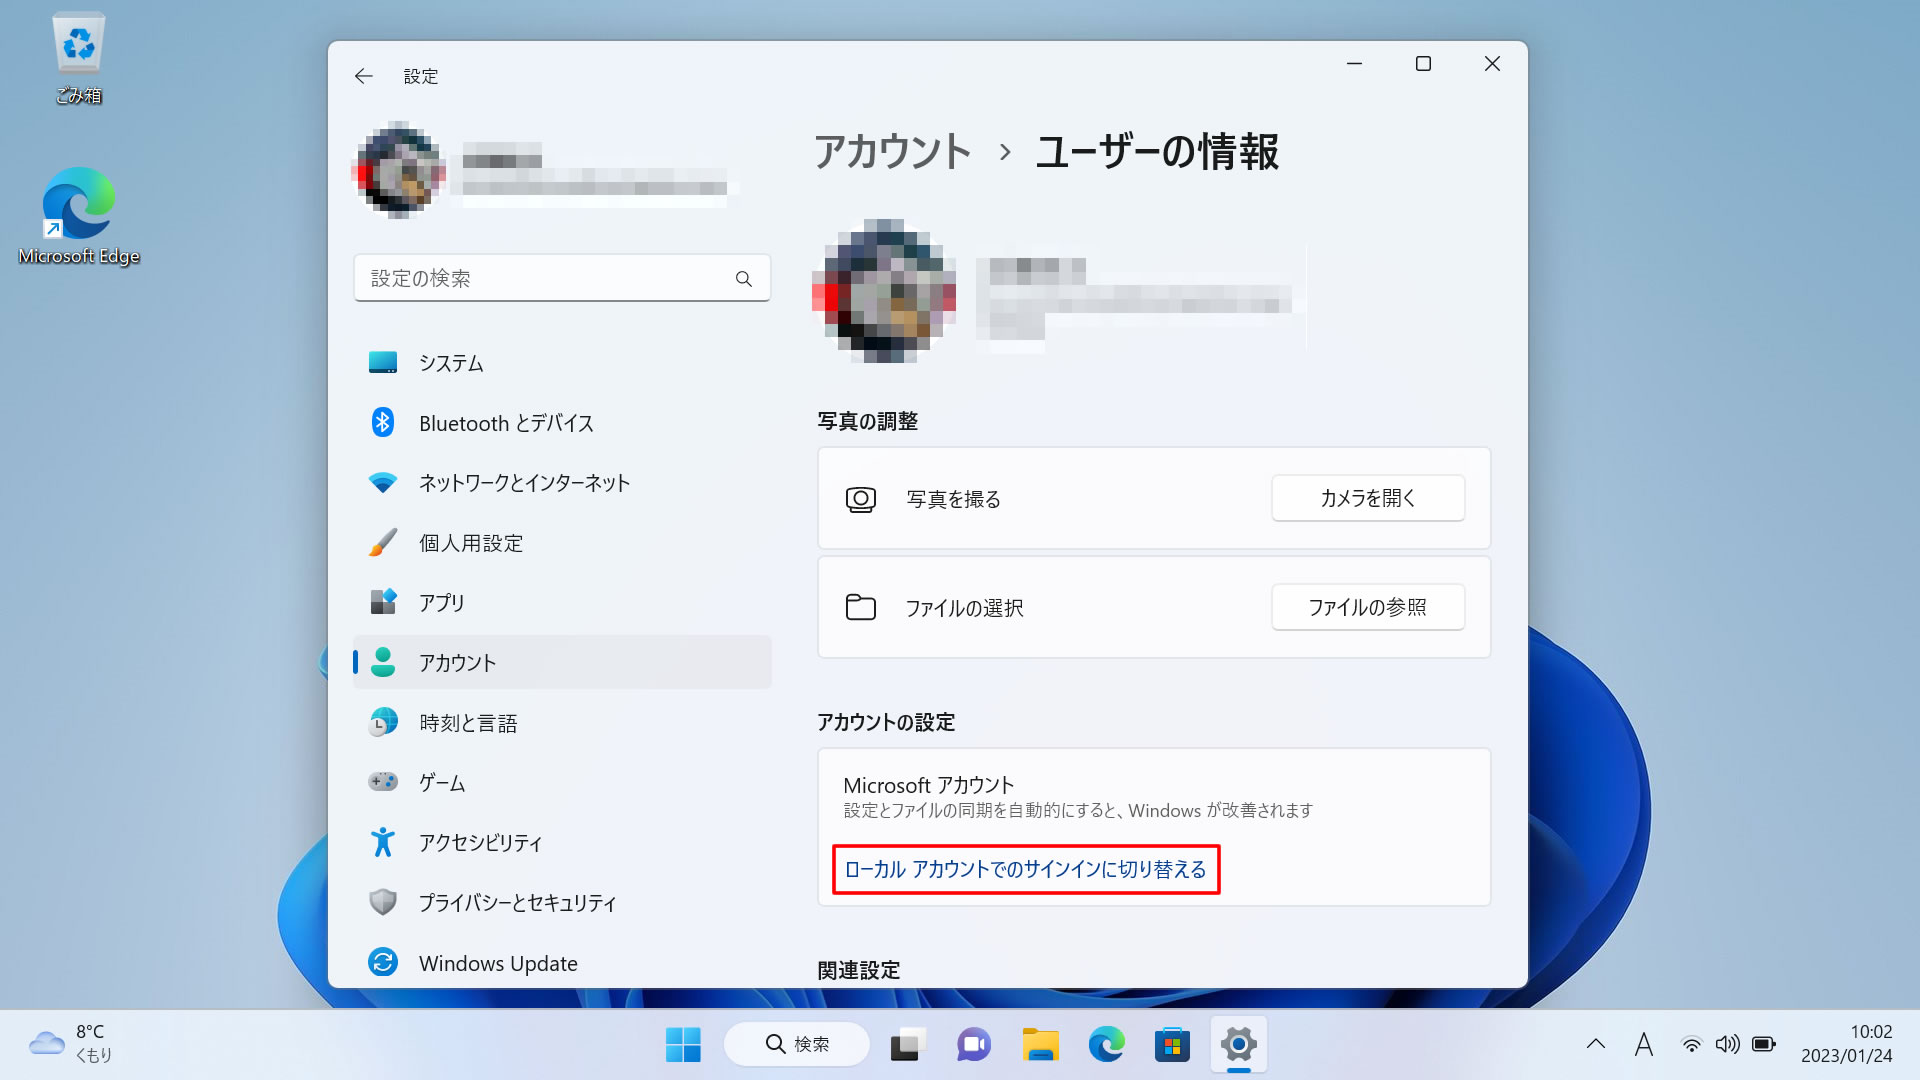
Task: Click the paintbrush icon for 個人用設定
Action: point(383,543)
